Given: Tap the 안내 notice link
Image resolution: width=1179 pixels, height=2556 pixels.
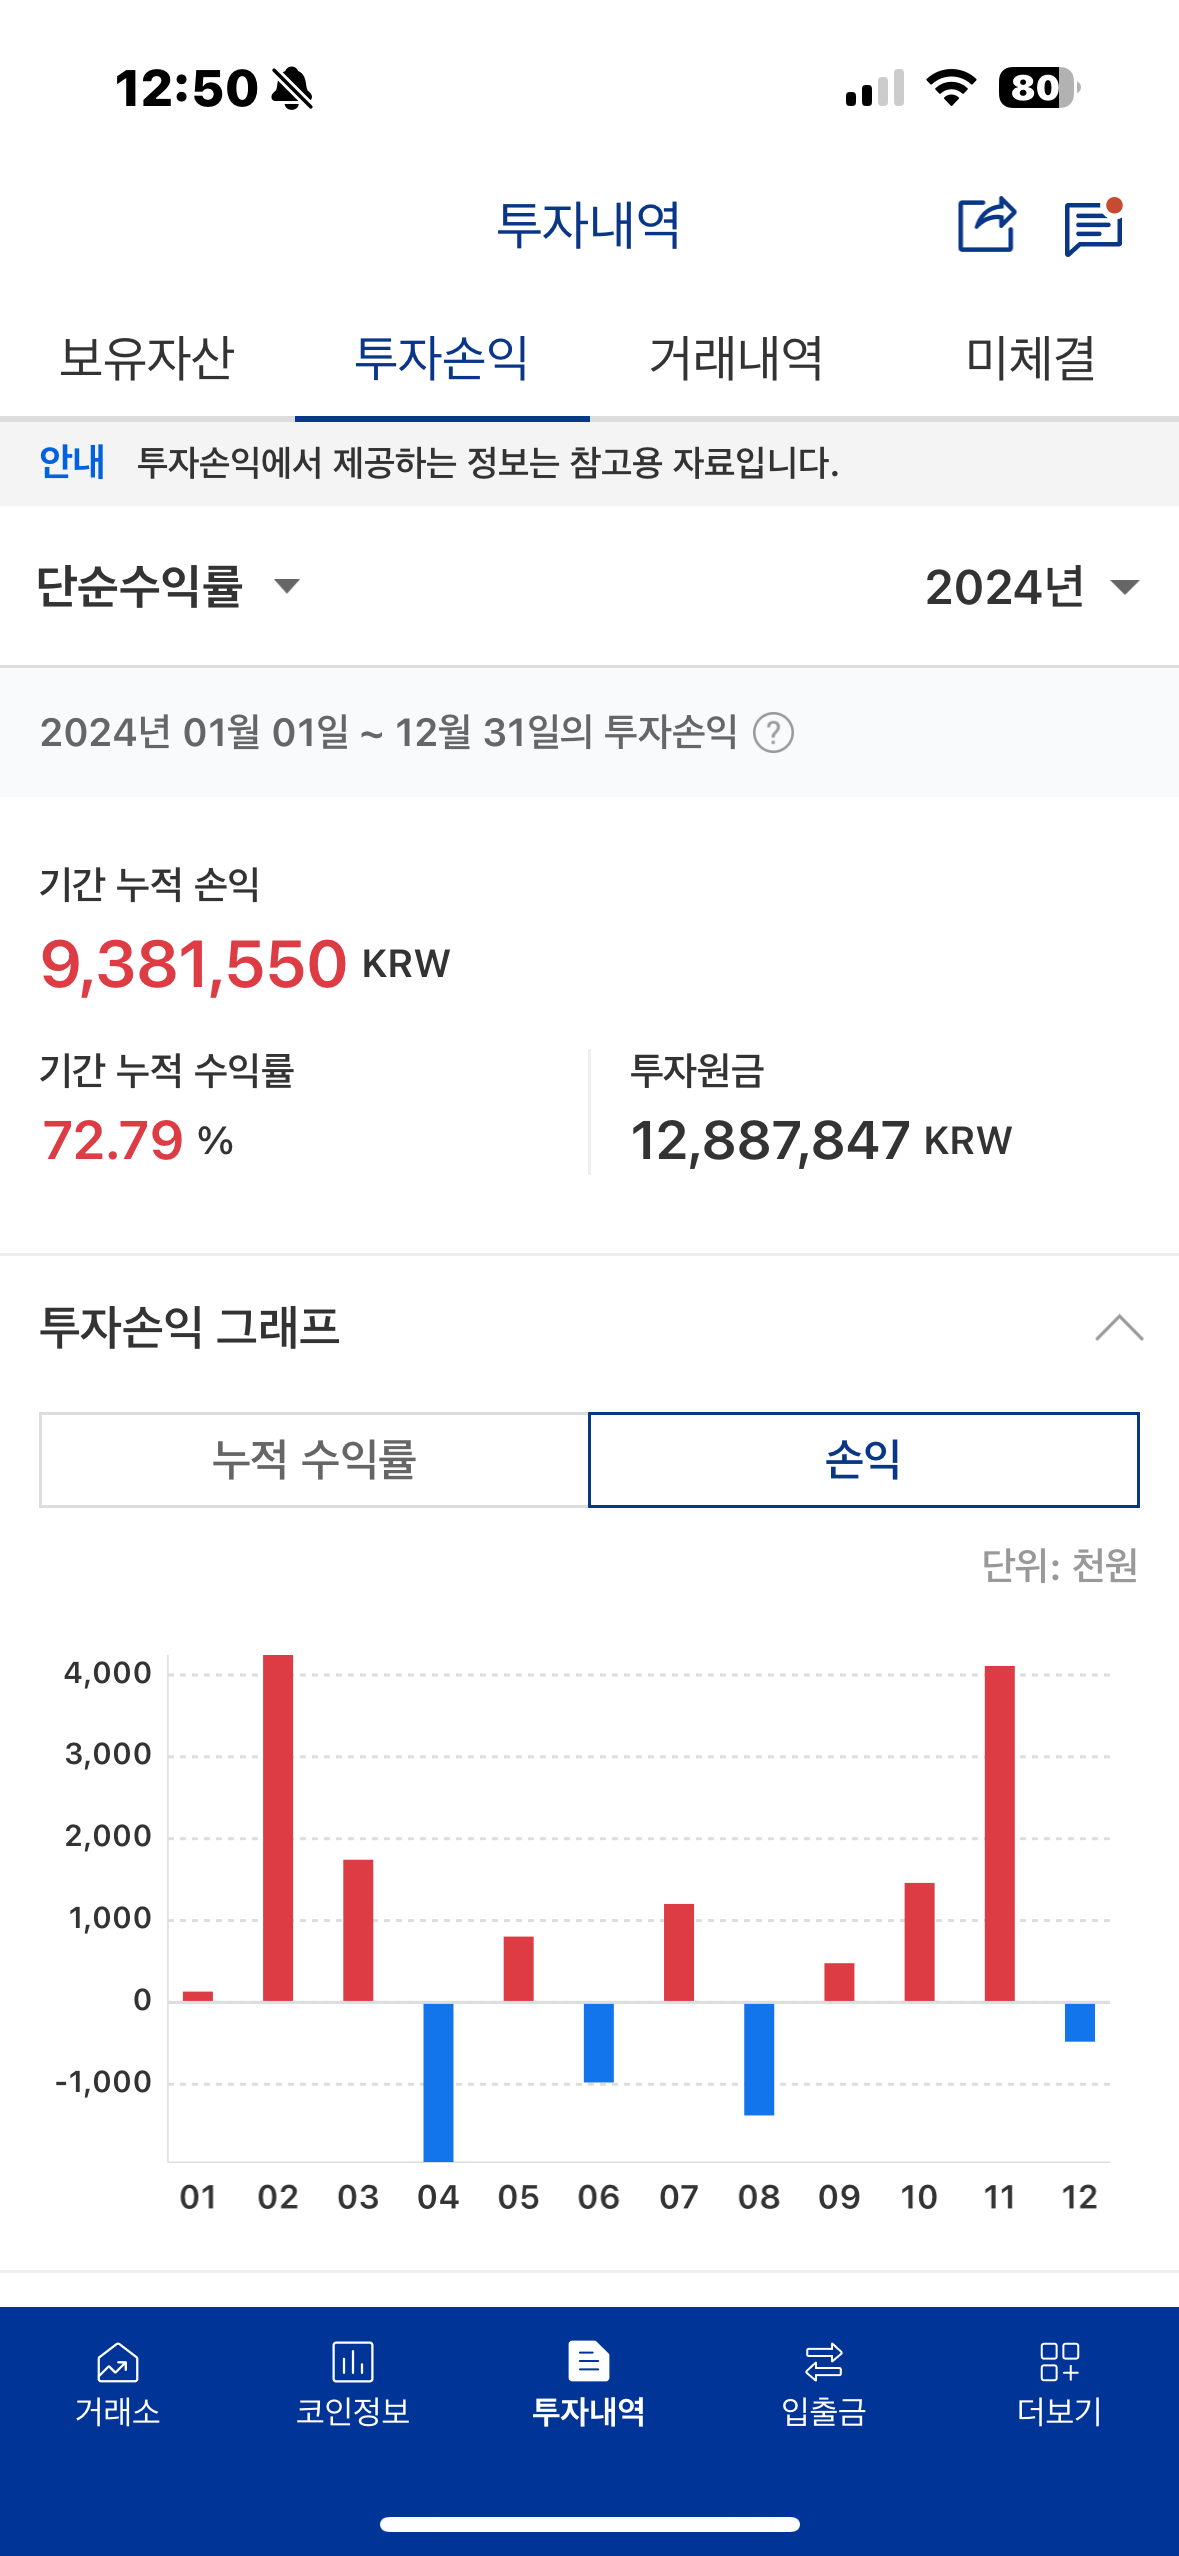Looking at the screenshot, I should click(72, 462).
